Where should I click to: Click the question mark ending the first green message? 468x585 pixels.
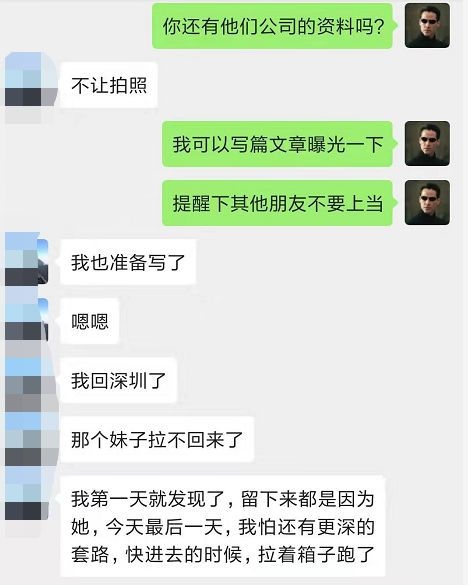click(x=378, y=26)
